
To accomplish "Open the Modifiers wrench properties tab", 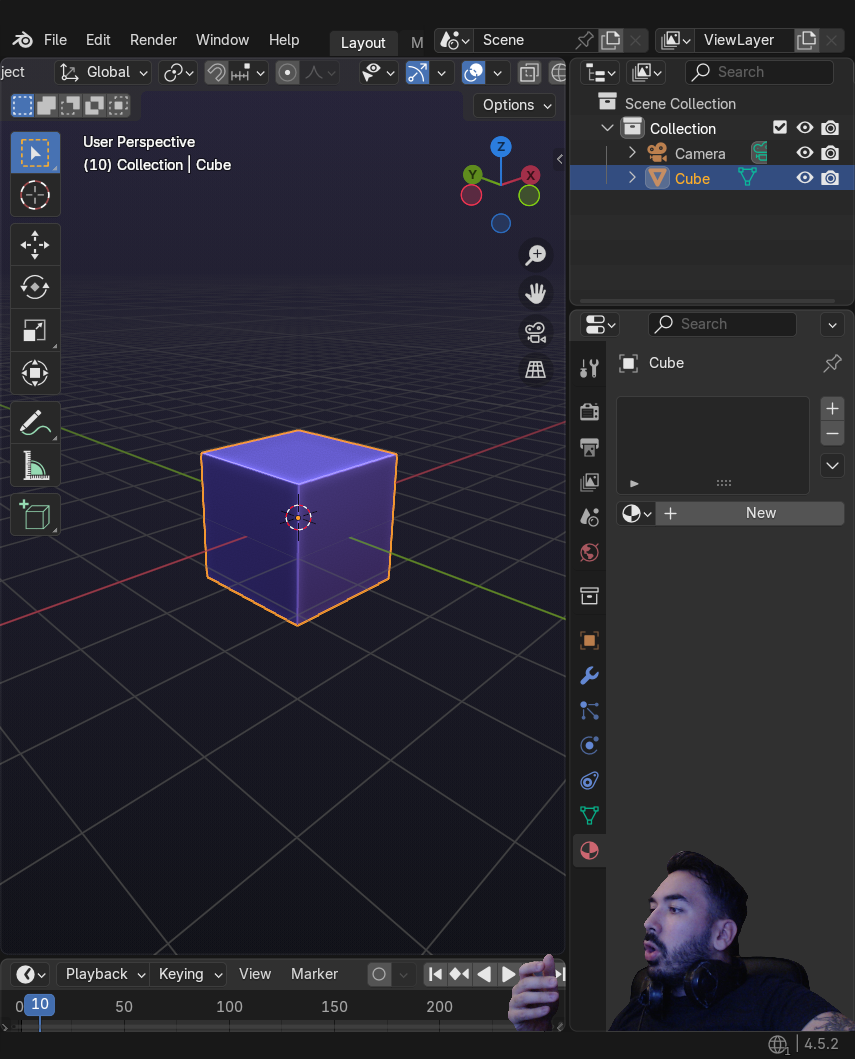I will point(589,675).
